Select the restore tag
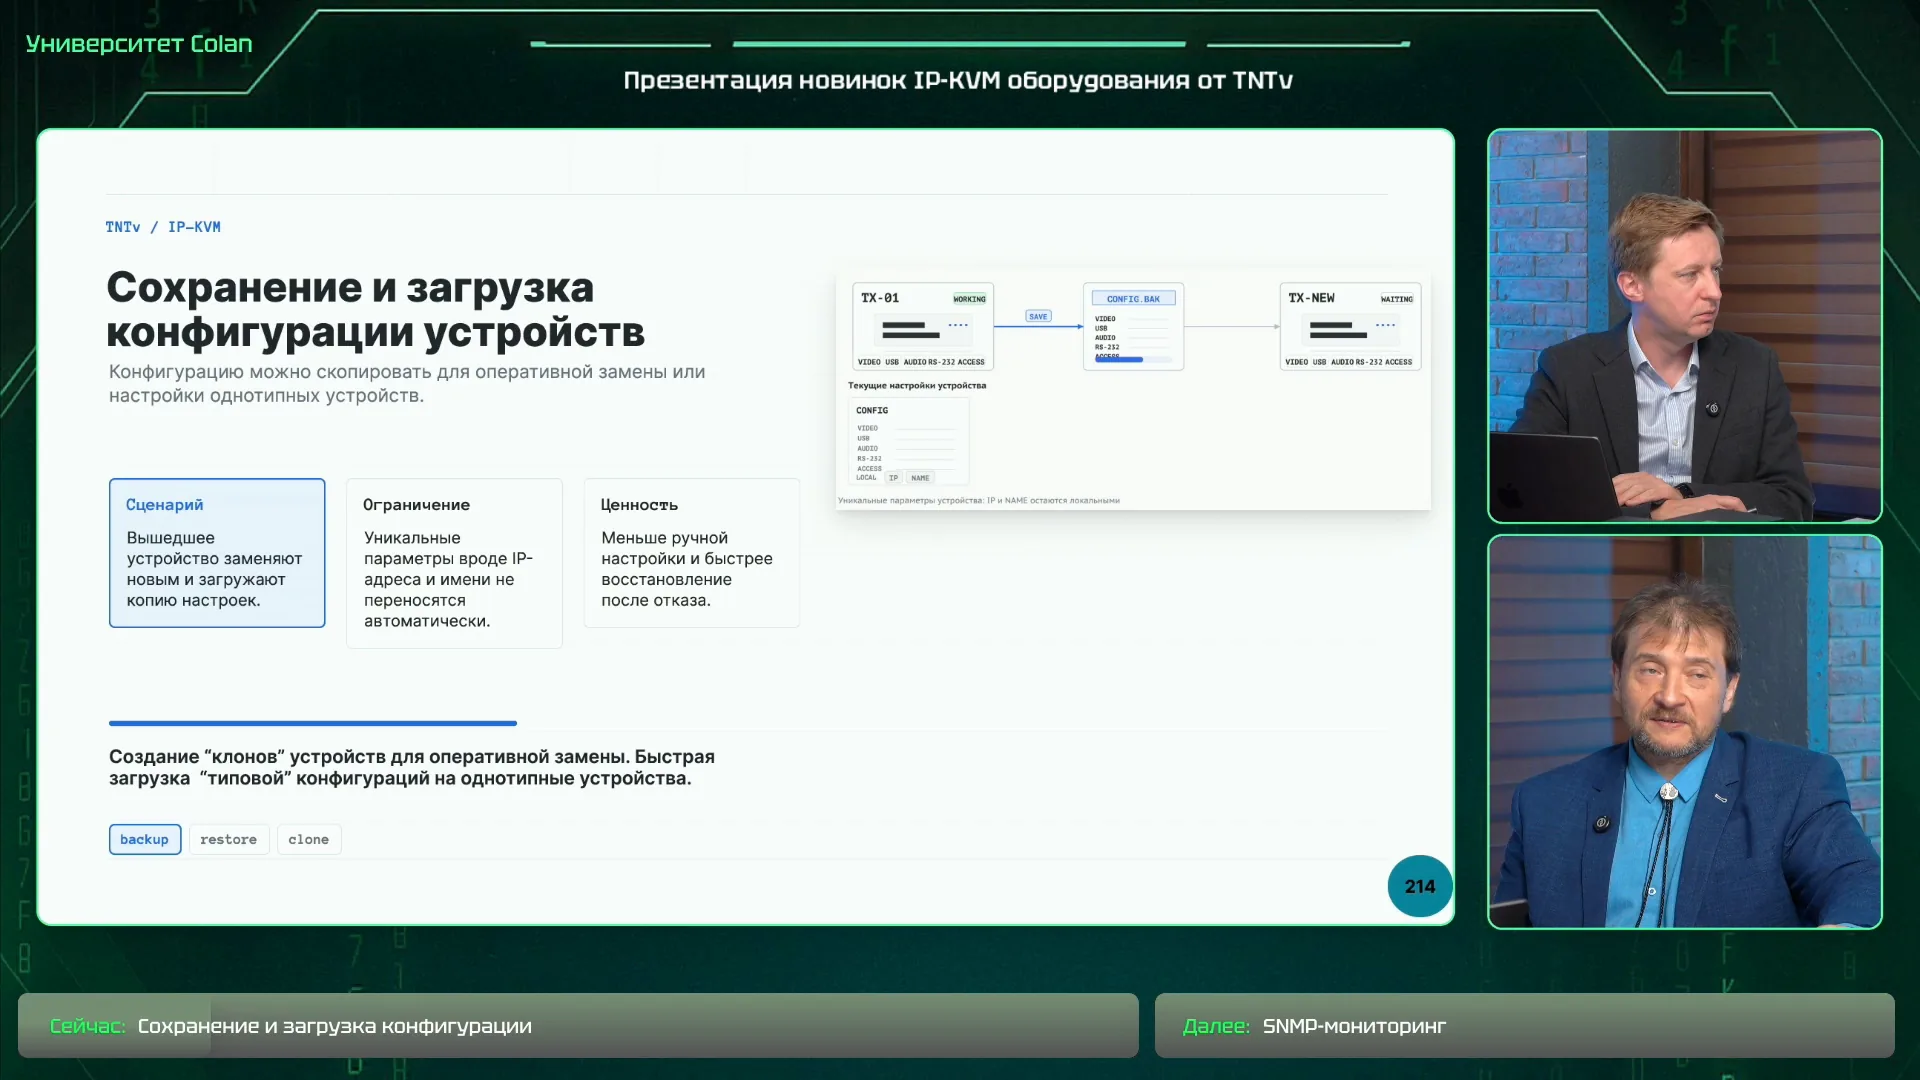The width and height of the screenshot is (1920, 1080). point(228,839)
